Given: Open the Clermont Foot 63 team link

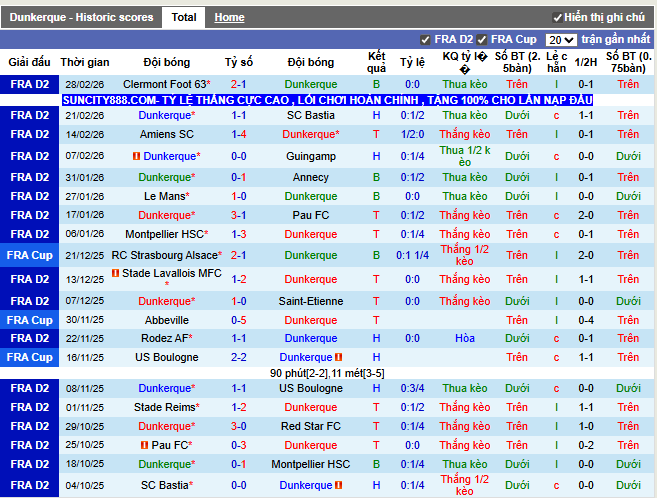Looking at the screenshot, I should pyautogui.click(x=166, y=85).
